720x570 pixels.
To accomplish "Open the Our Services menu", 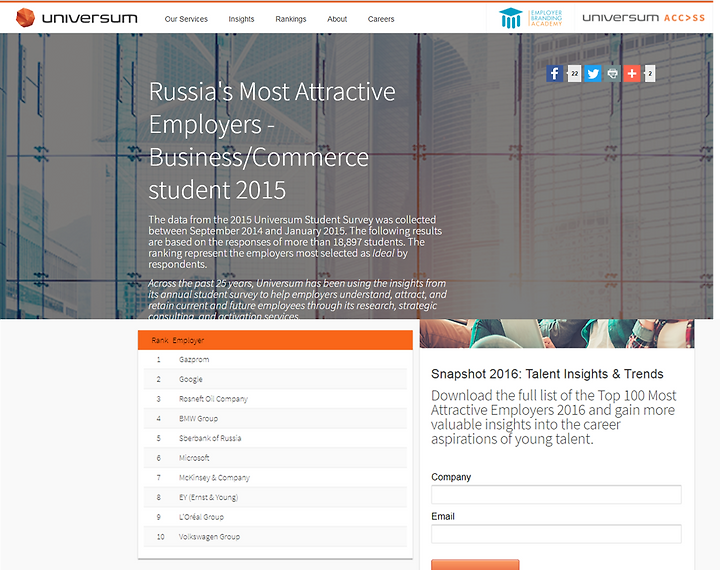I will click(186, 19).
